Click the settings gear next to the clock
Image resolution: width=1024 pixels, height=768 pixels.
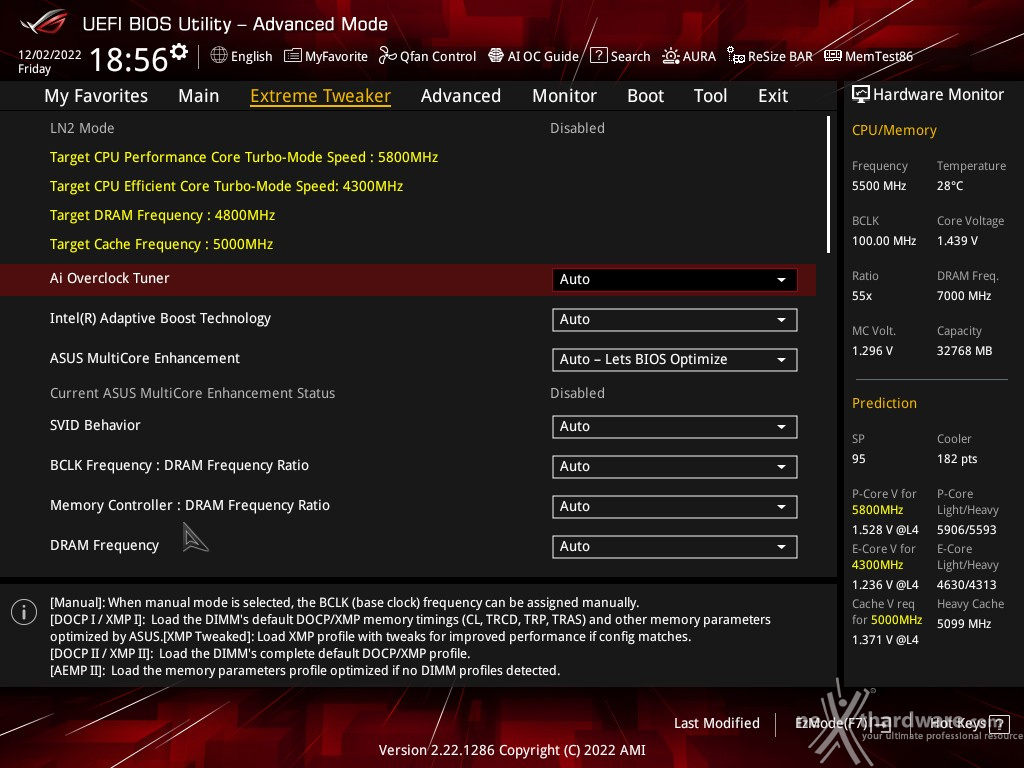(179, 52)
